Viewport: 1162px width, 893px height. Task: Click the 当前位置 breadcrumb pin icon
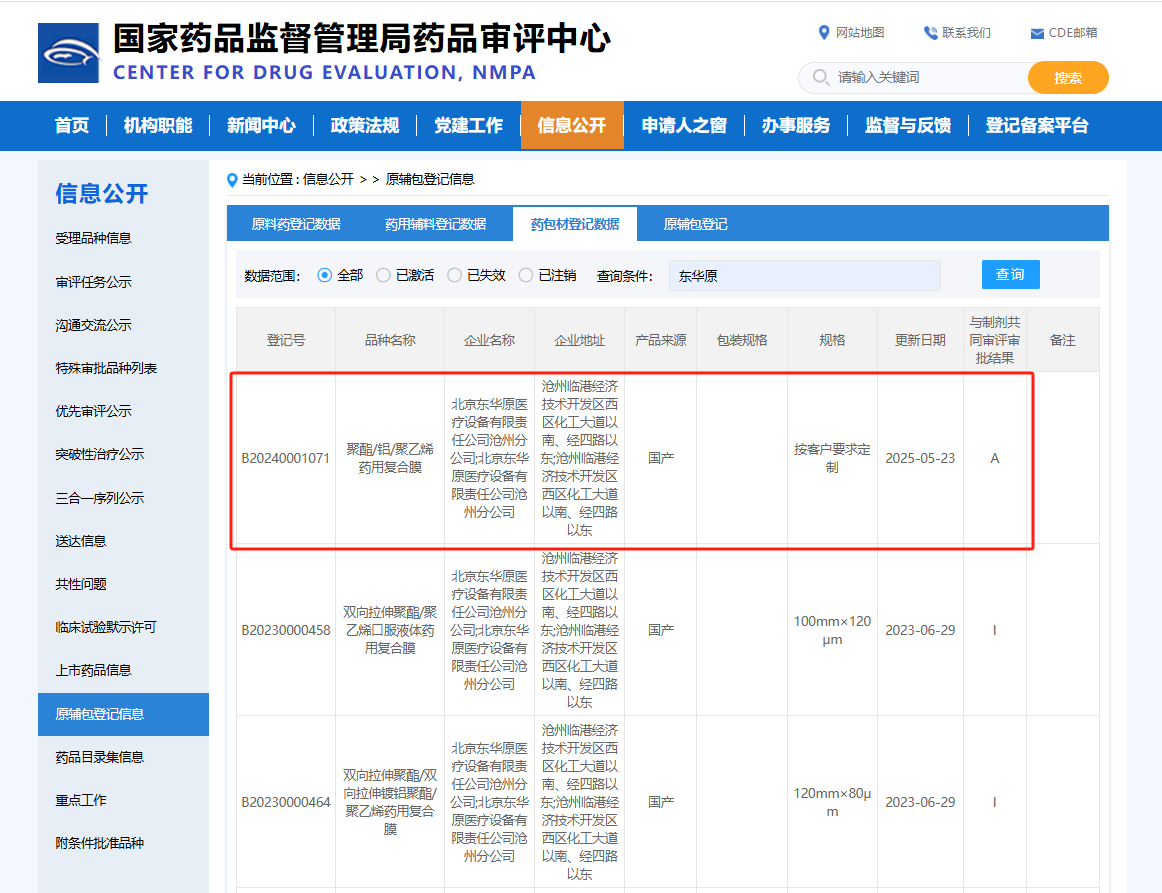pos(233,180)
